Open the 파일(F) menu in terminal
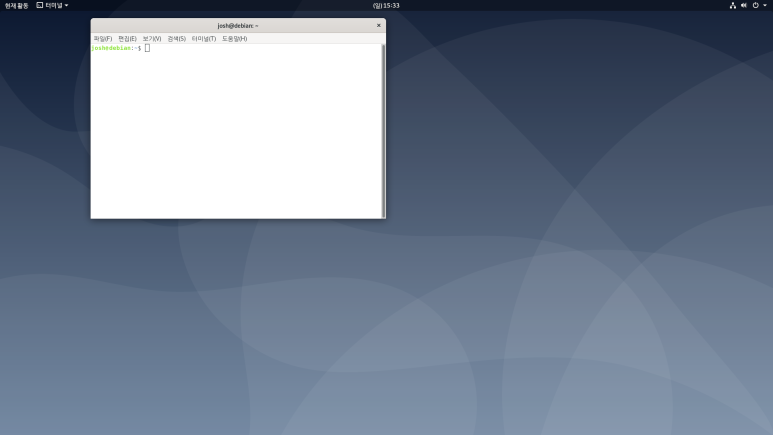Image resolution: width=773 pixels, height=435 pixels. click(103, 38)
